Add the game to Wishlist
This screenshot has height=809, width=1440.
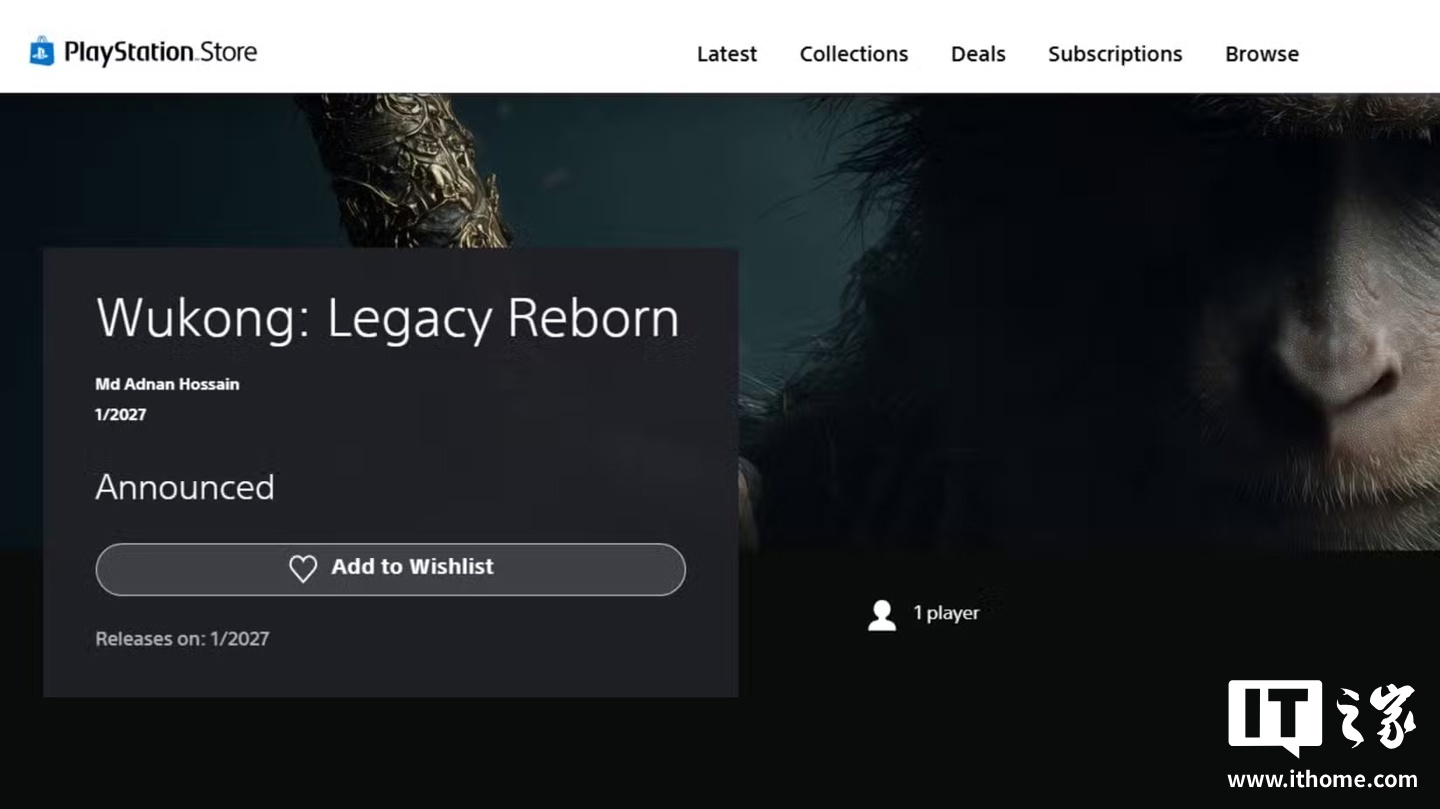391,569
